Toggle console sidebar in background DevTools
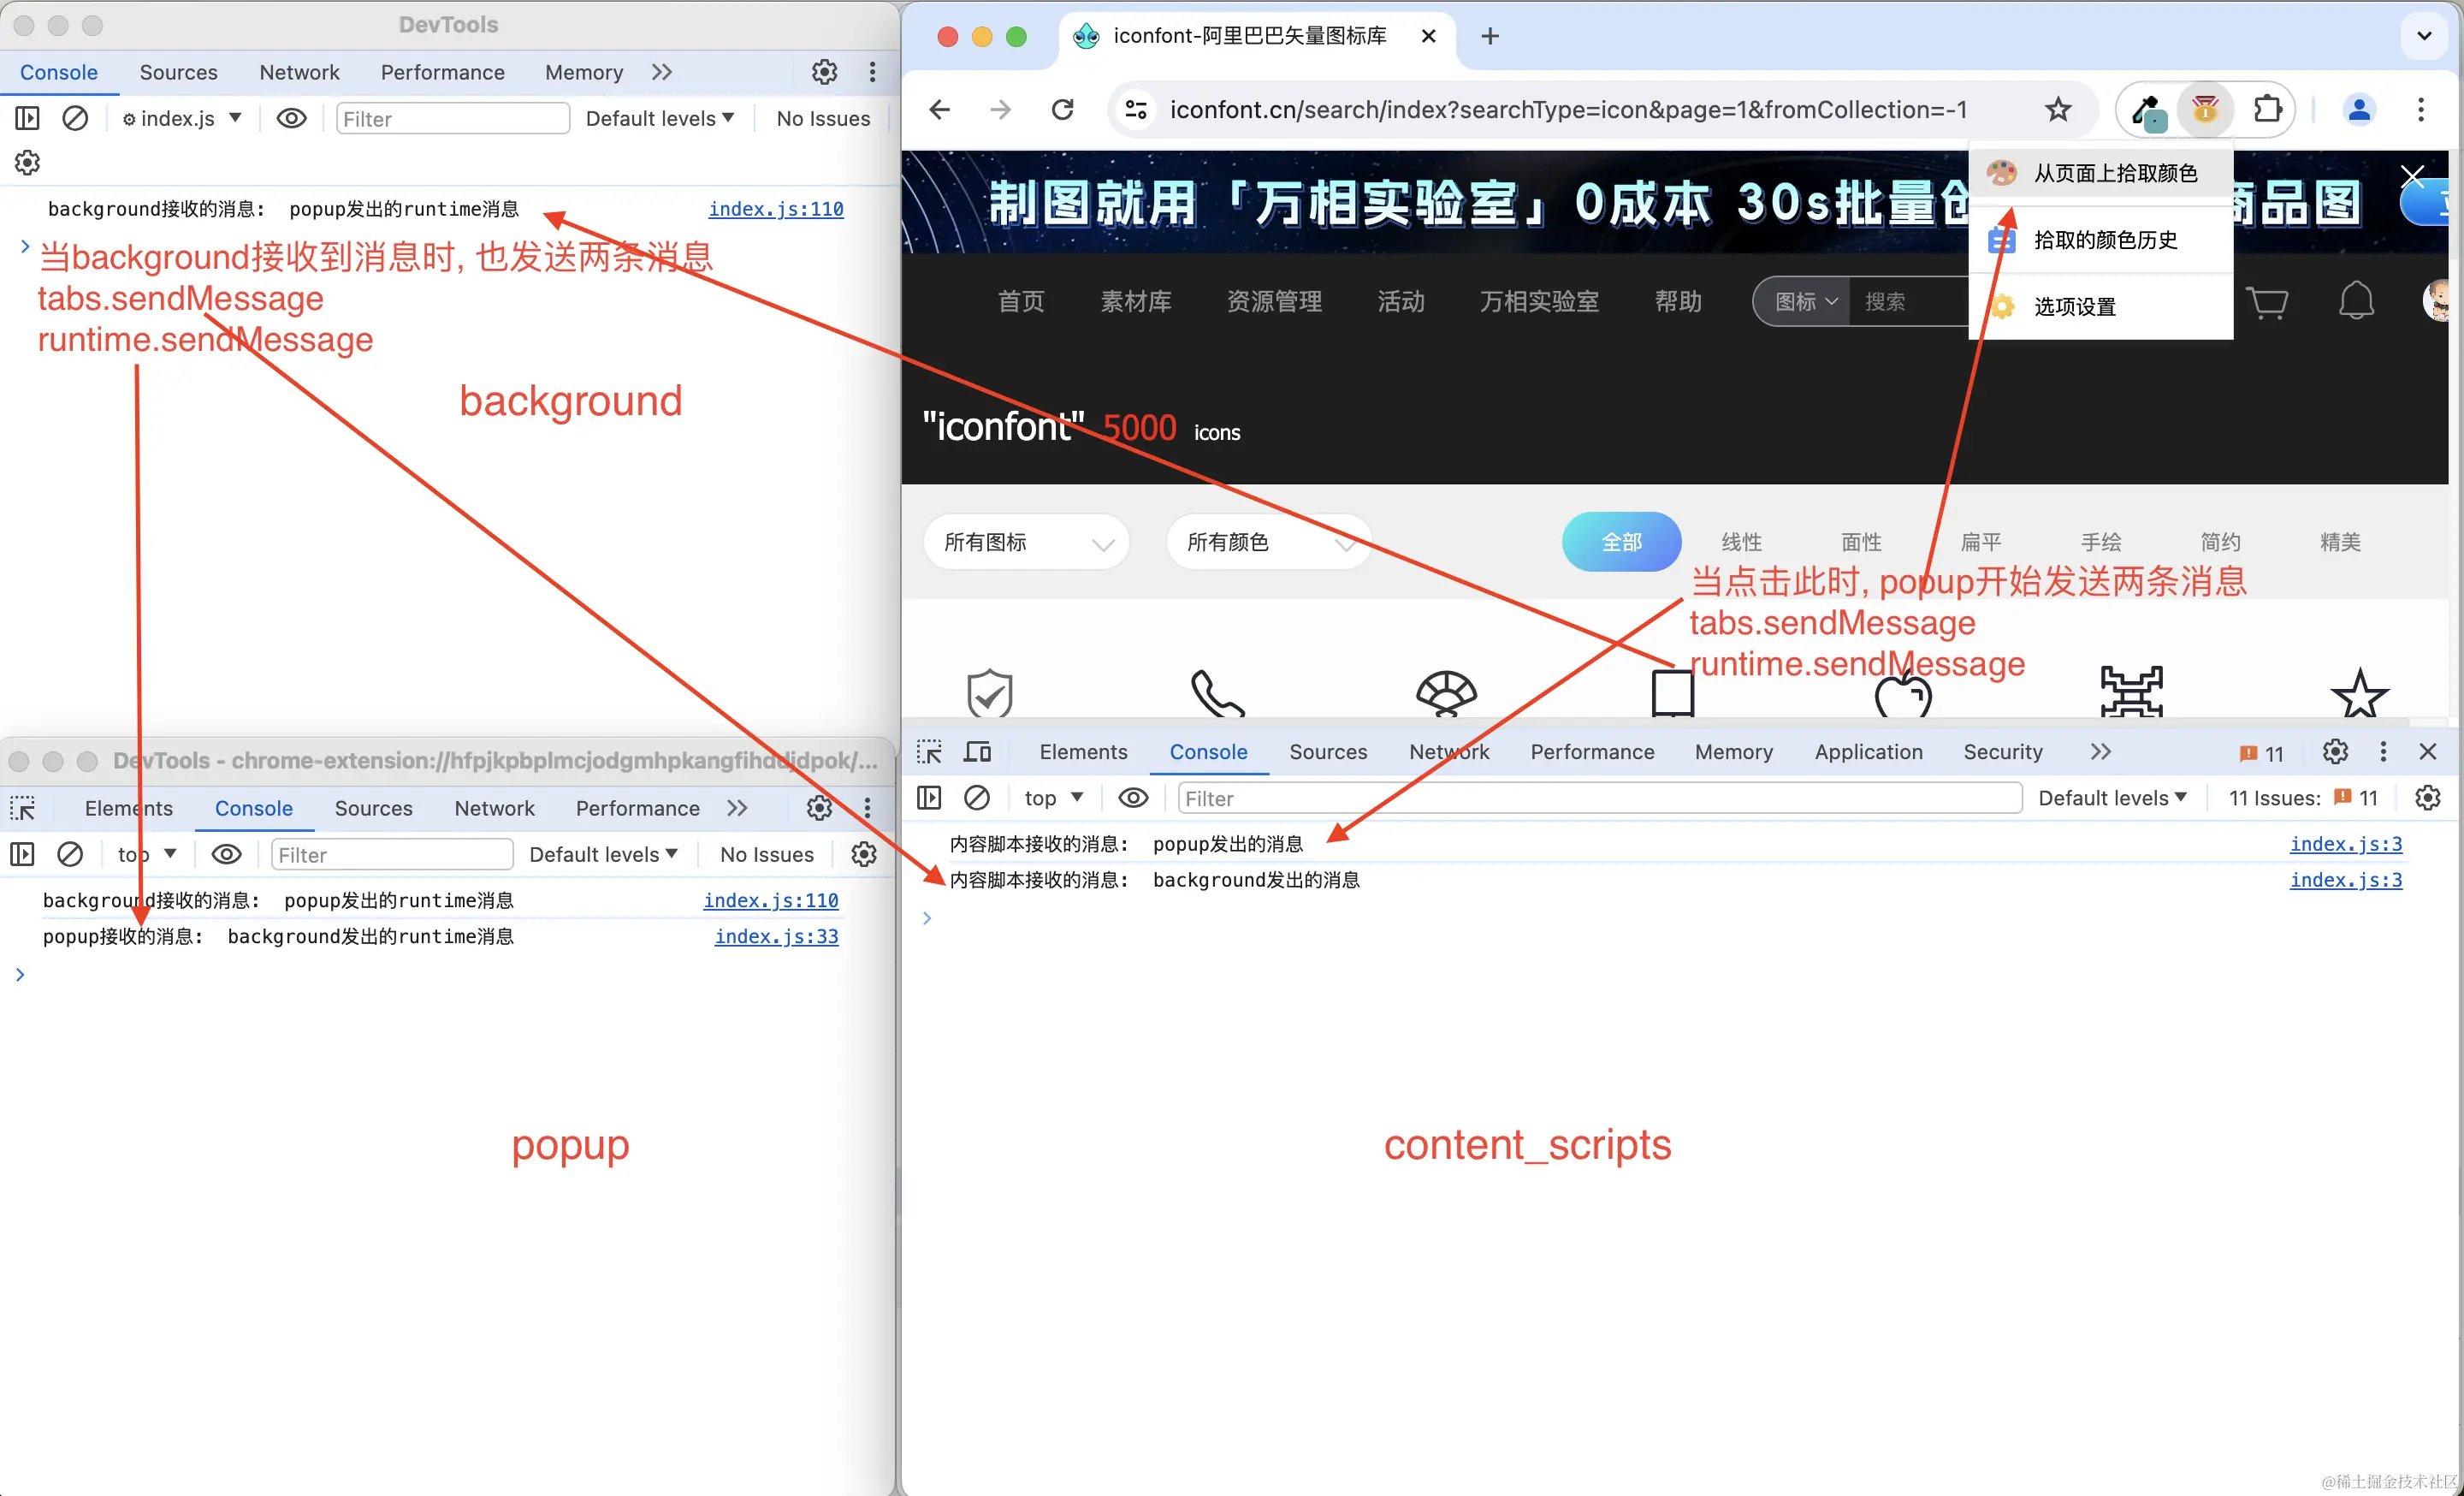This screenshot has width=2464, height=1496. [x=27, y=118]
